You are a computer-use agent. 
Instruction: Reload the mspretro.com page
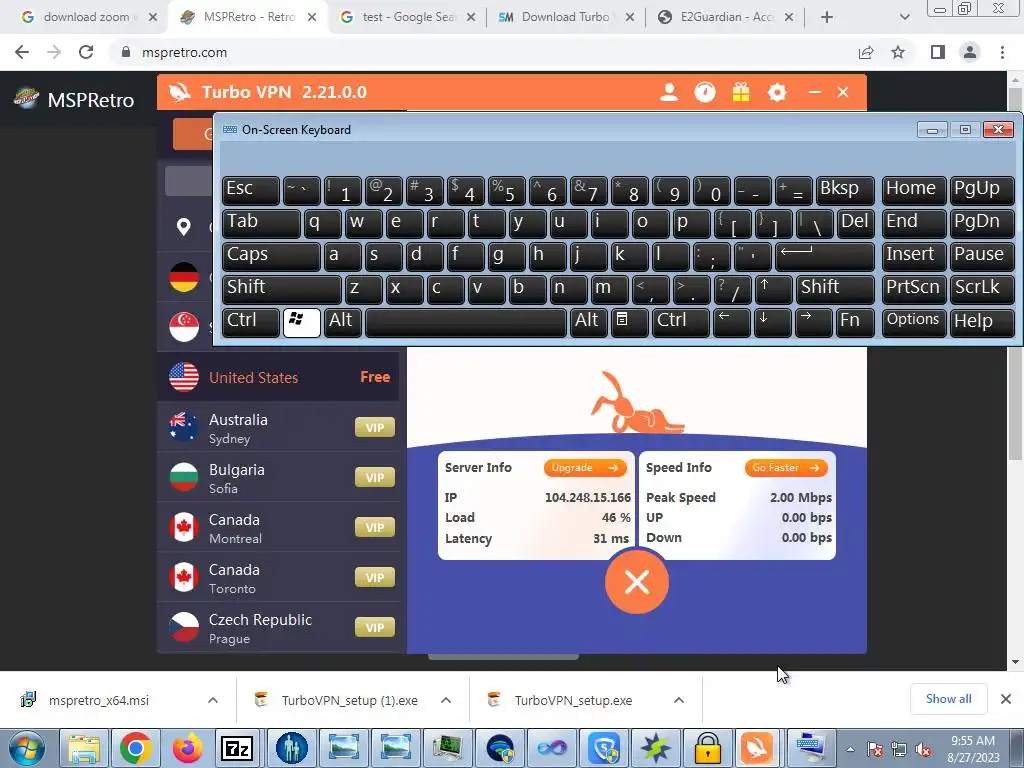coord(86,52)
